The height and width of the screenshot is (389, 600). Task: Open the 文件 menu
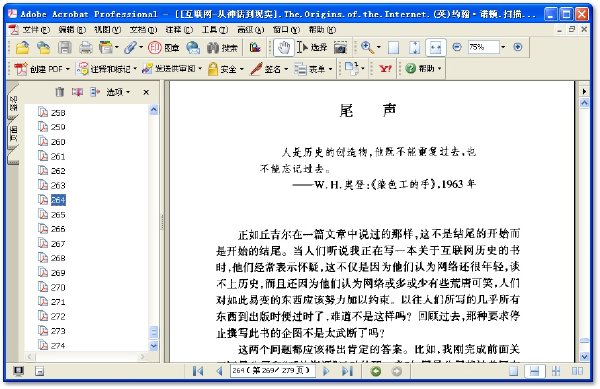(x=36, y=29)
